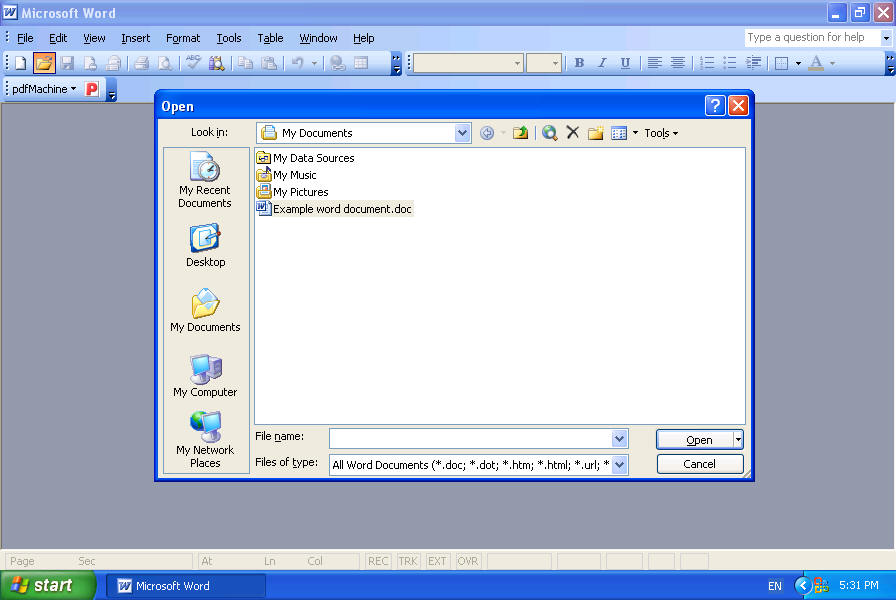Expand the Tools dropdown in Open dialog
Viewport: 896px width, 600px height.
tap(661, 133)
